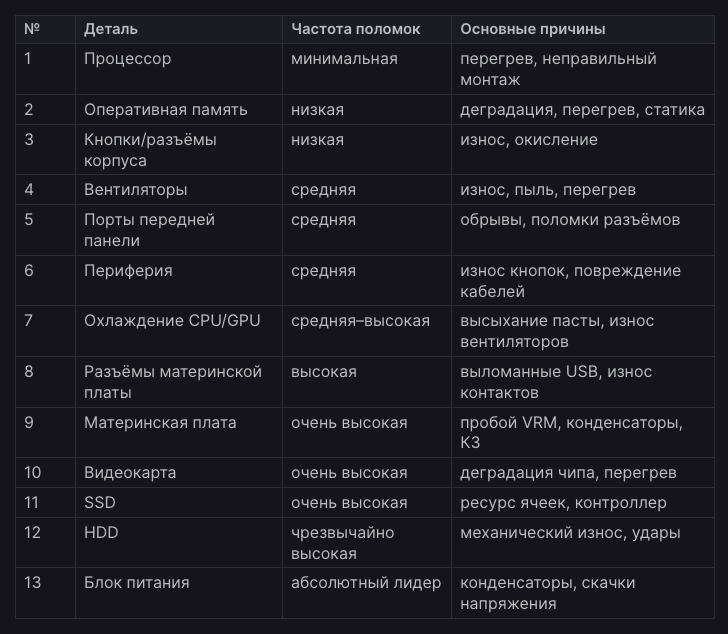
Task: Click the 'Порты передней панели' cell
Action: click(179, 230)
